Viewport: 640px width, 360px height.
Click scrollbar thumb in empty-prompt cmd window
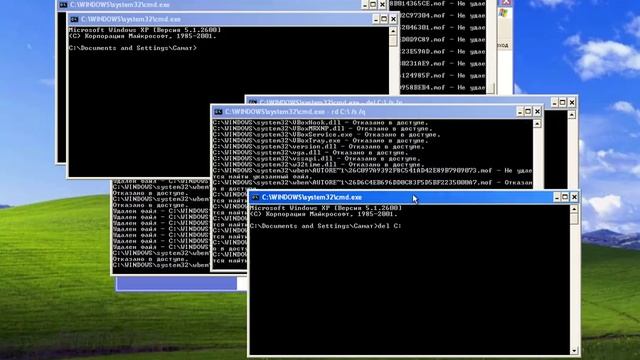[393, 40]
